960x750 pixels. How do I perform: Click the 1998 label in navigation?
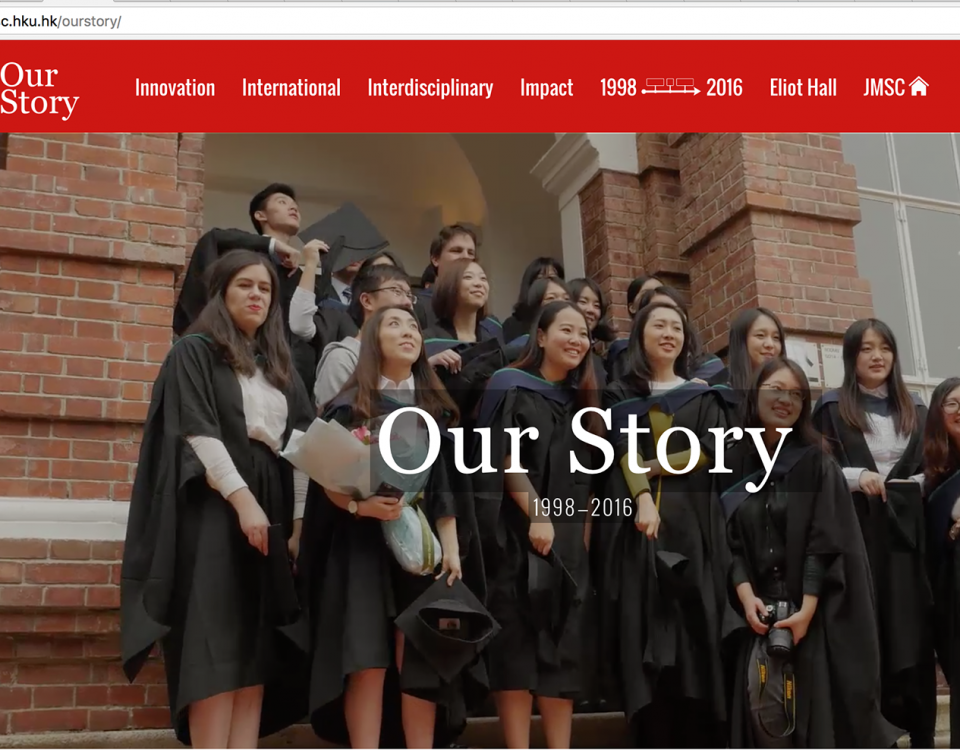point(618,88)
